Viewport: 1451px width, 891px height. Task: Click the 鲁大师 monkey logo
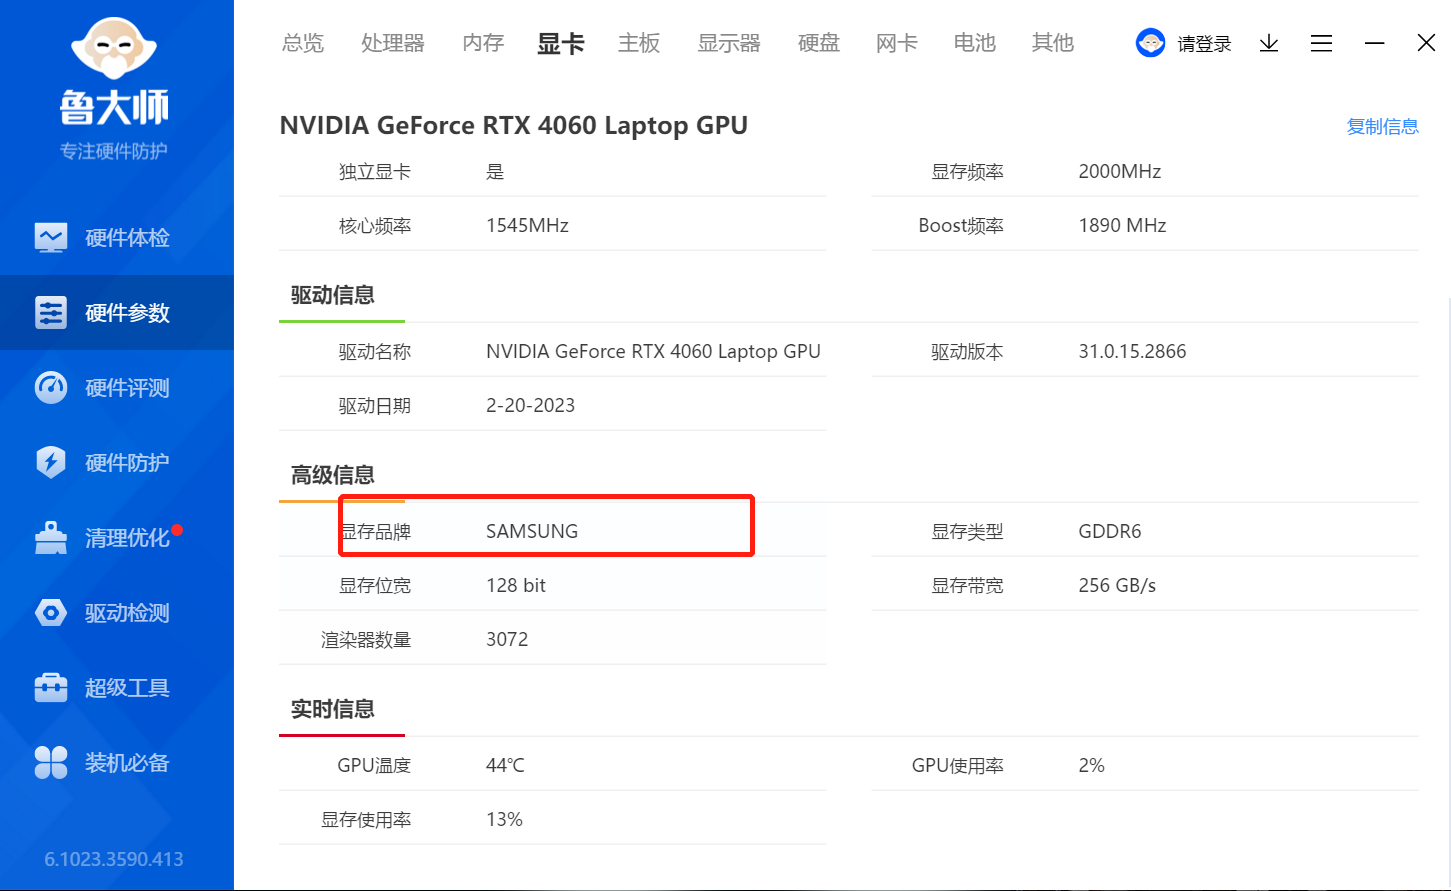coord(114,48)
